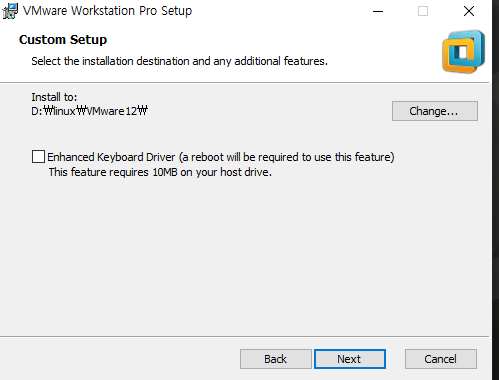Viewport: 499px width, 380px height.
Task: Click the VMware Workstation logo graphic
Action: pyautogui.click(x=463, y=52)
